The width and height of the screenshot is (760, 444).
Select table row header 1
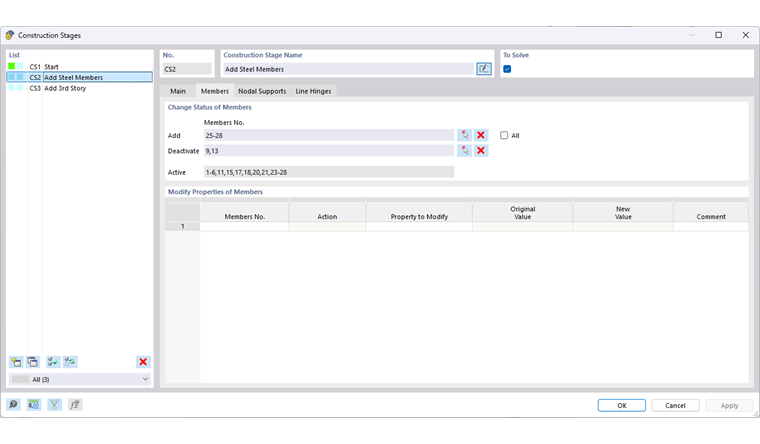pyautogui.click(x=182, y=226)
